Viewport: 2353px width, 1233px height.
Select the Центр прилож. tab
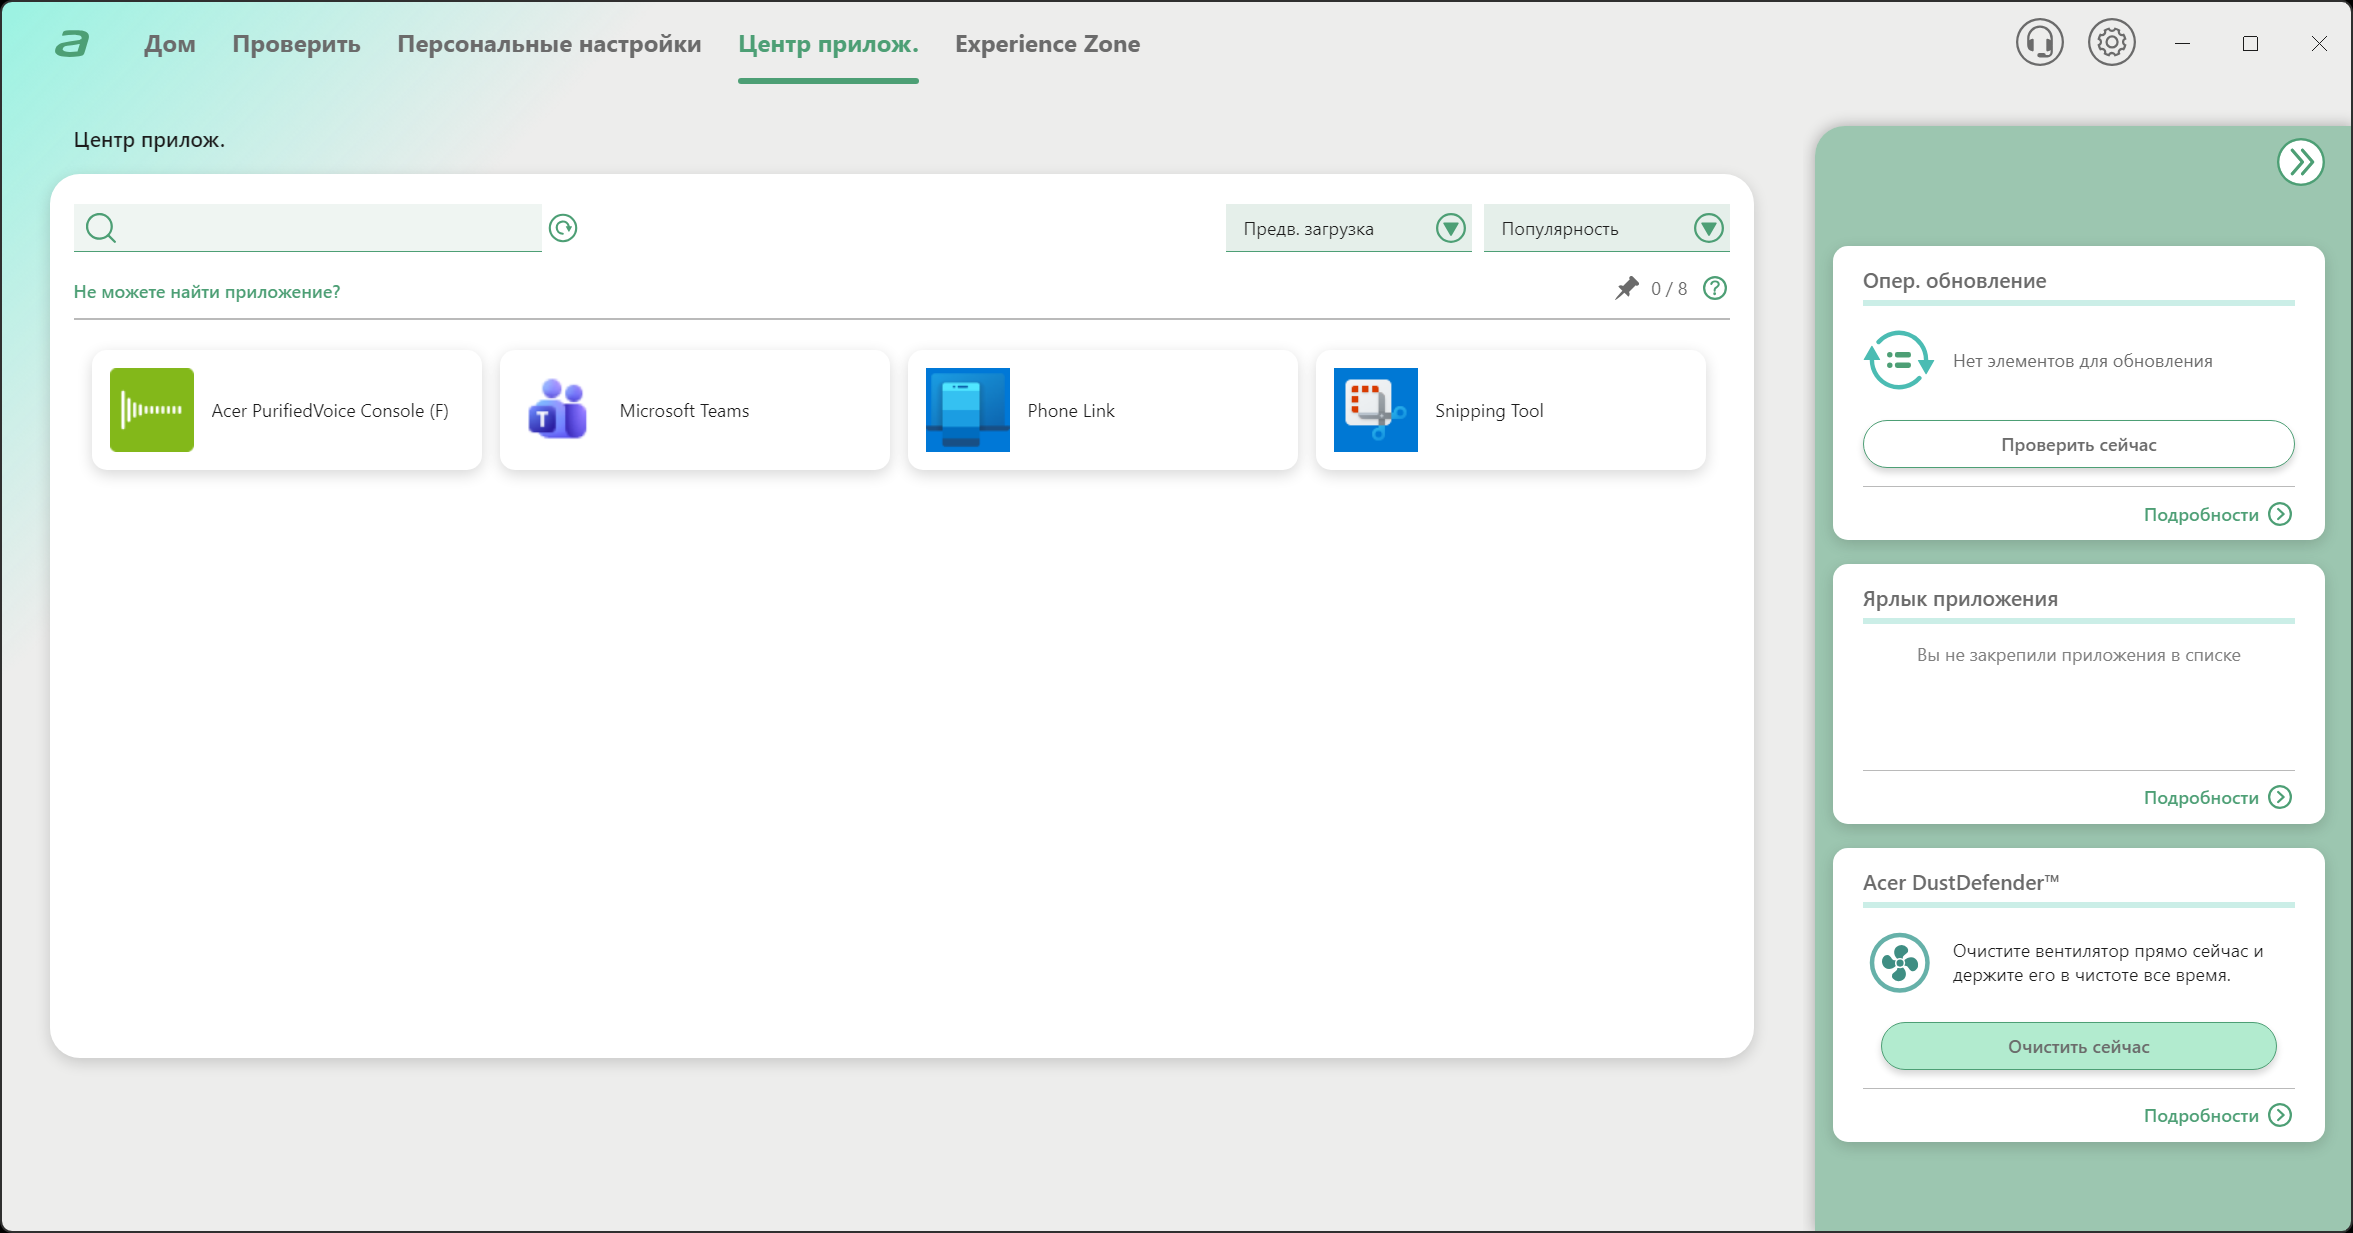[828, 44]
